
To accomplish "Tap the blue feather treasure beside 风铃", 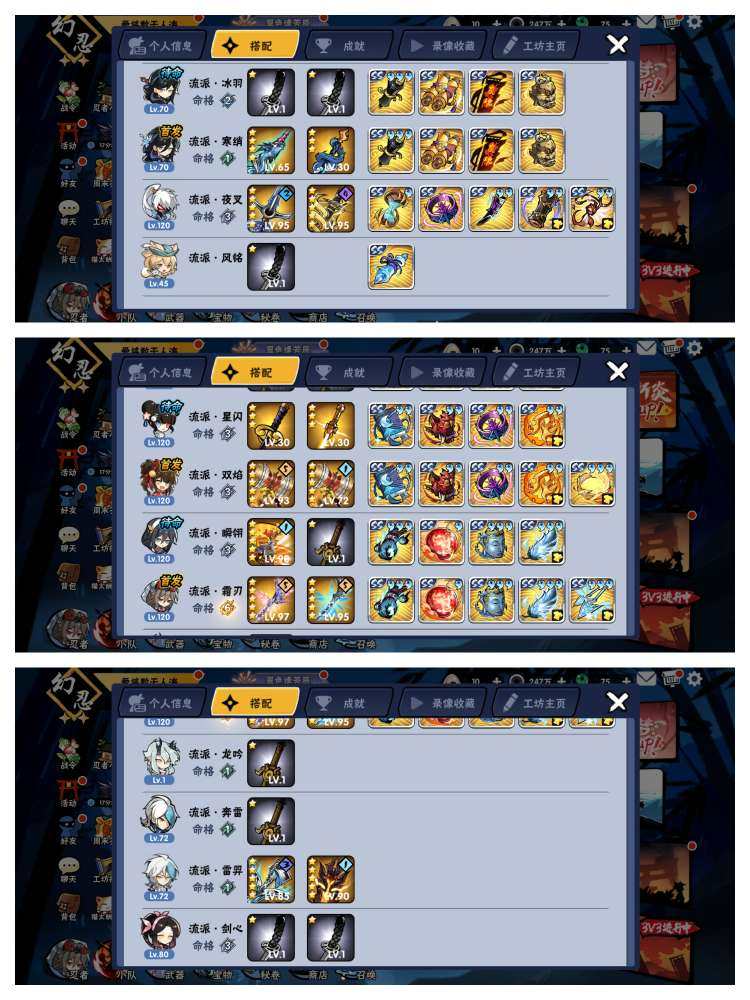I will (x=391, y=267).
